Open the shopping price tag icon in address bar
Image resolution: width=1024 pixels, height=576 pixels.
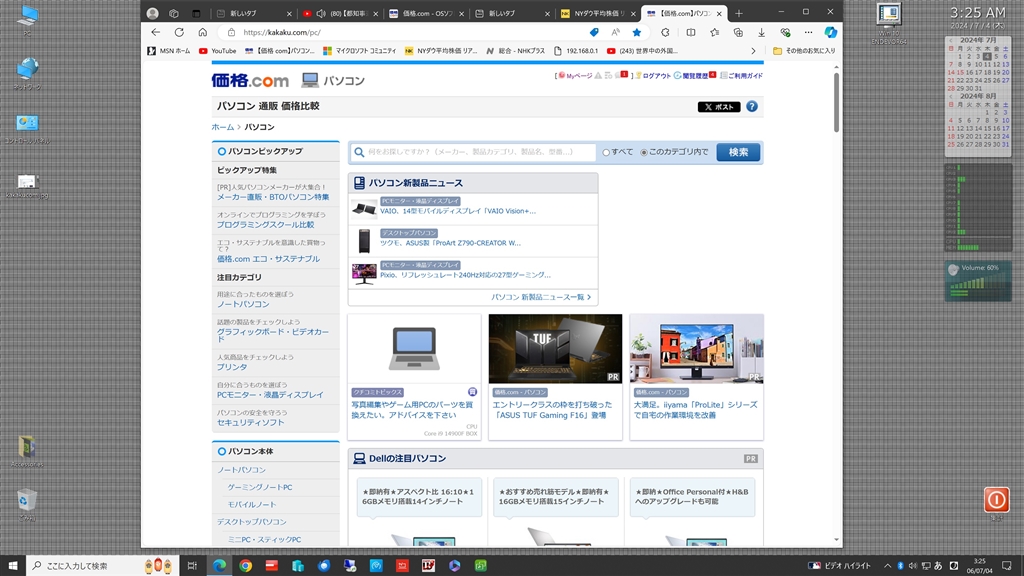tap(594, 32)
